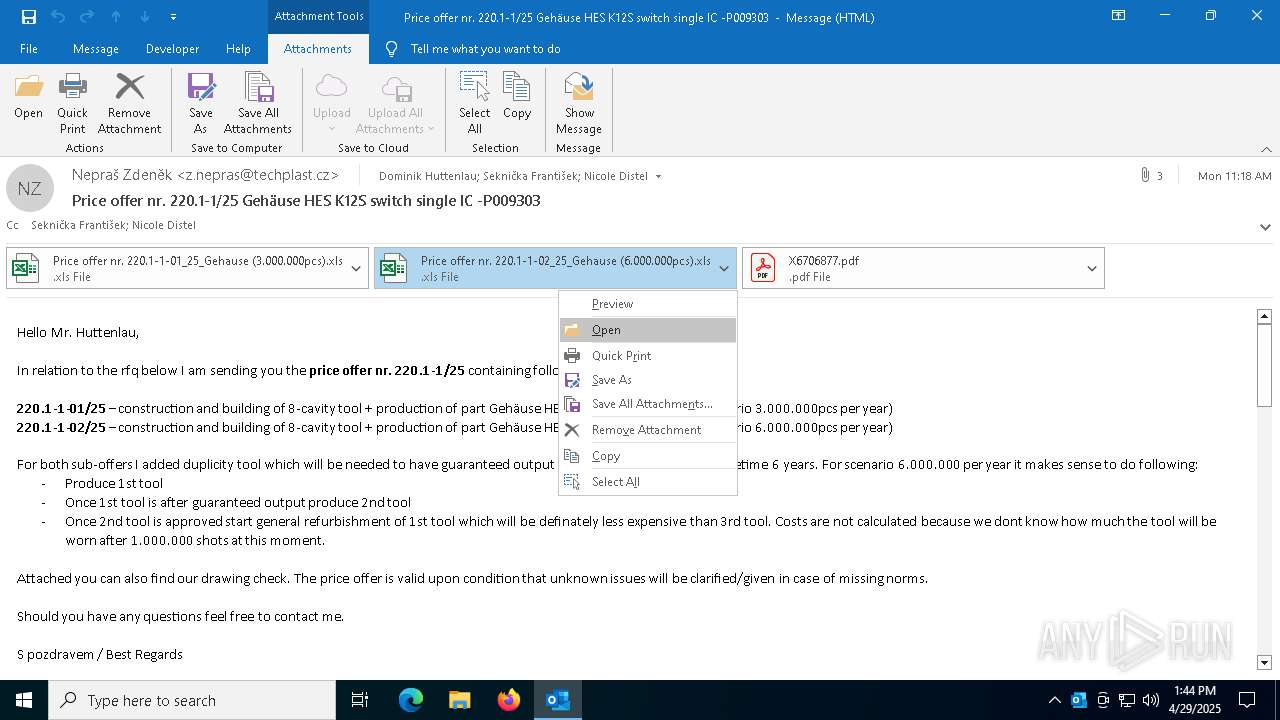Click the Save As ribbon icon
The image size is (1280, 720).
click(201, 104)
